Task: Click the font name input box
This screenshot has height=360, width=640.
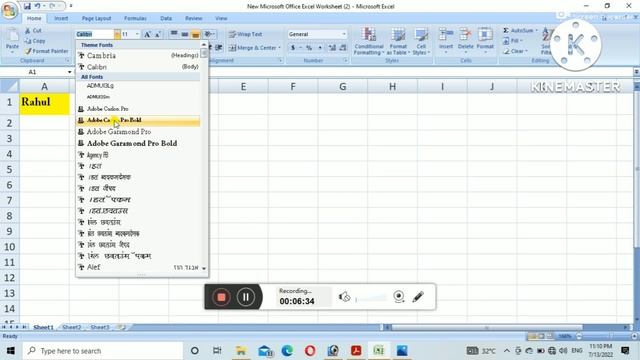Action: (x=95, y=34)
